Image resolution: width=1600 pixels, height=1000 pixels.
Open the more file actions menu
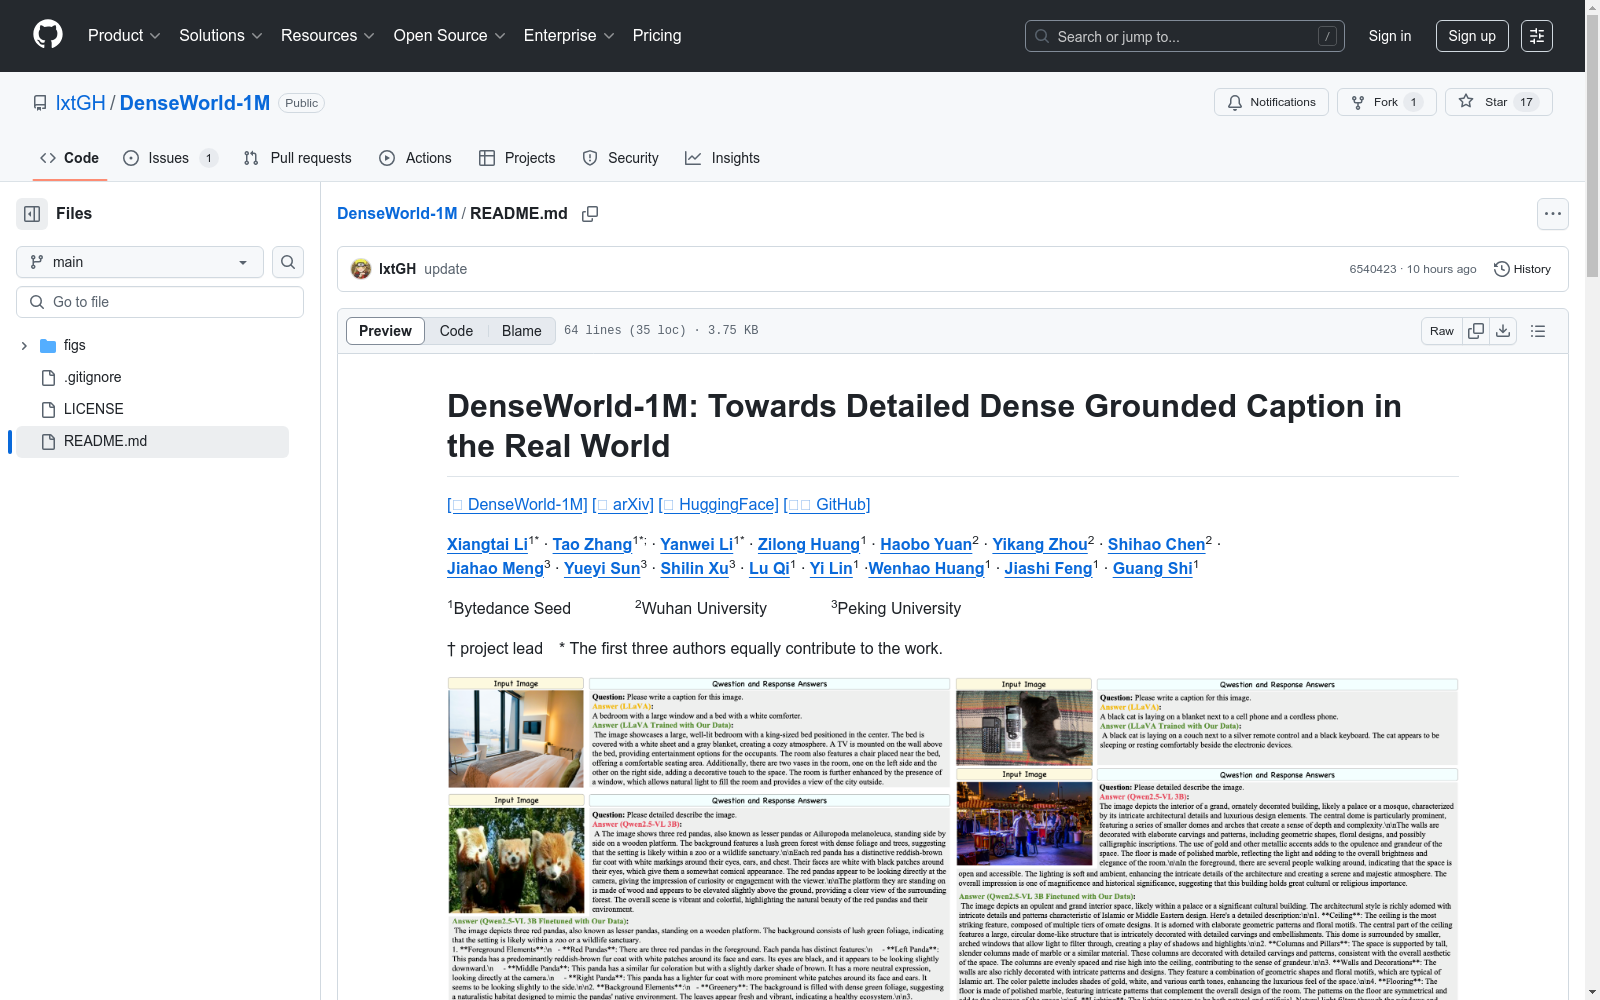(1552, 214)
